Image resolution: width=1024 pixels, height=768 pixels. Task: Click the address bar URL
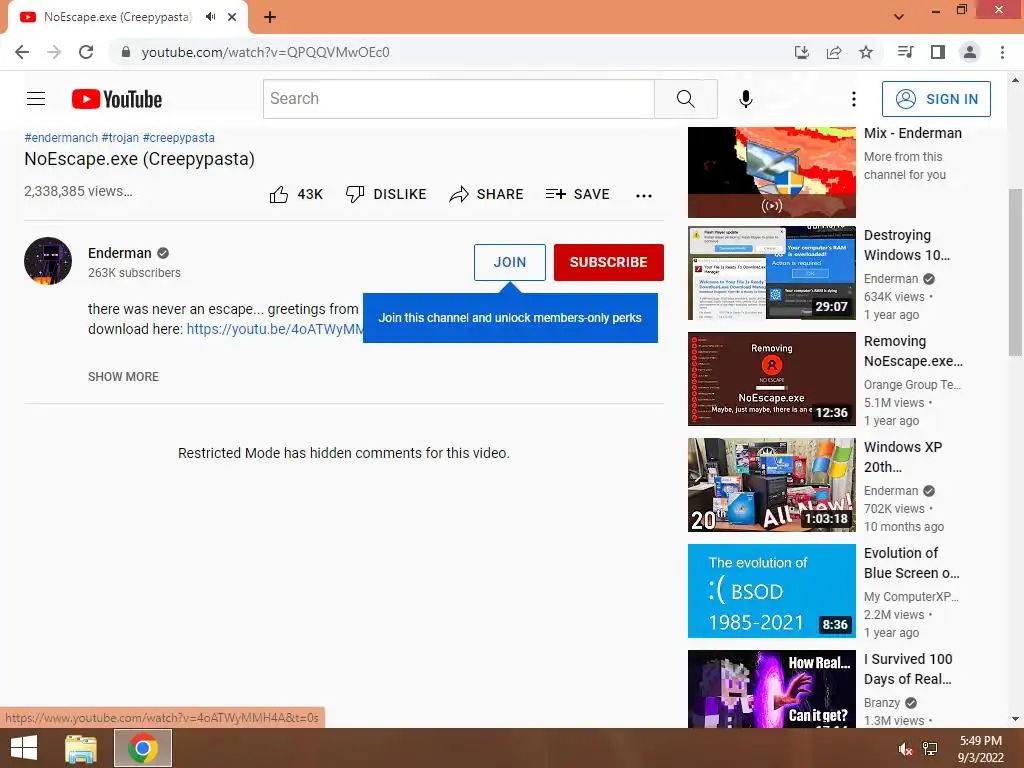point(265,52)
